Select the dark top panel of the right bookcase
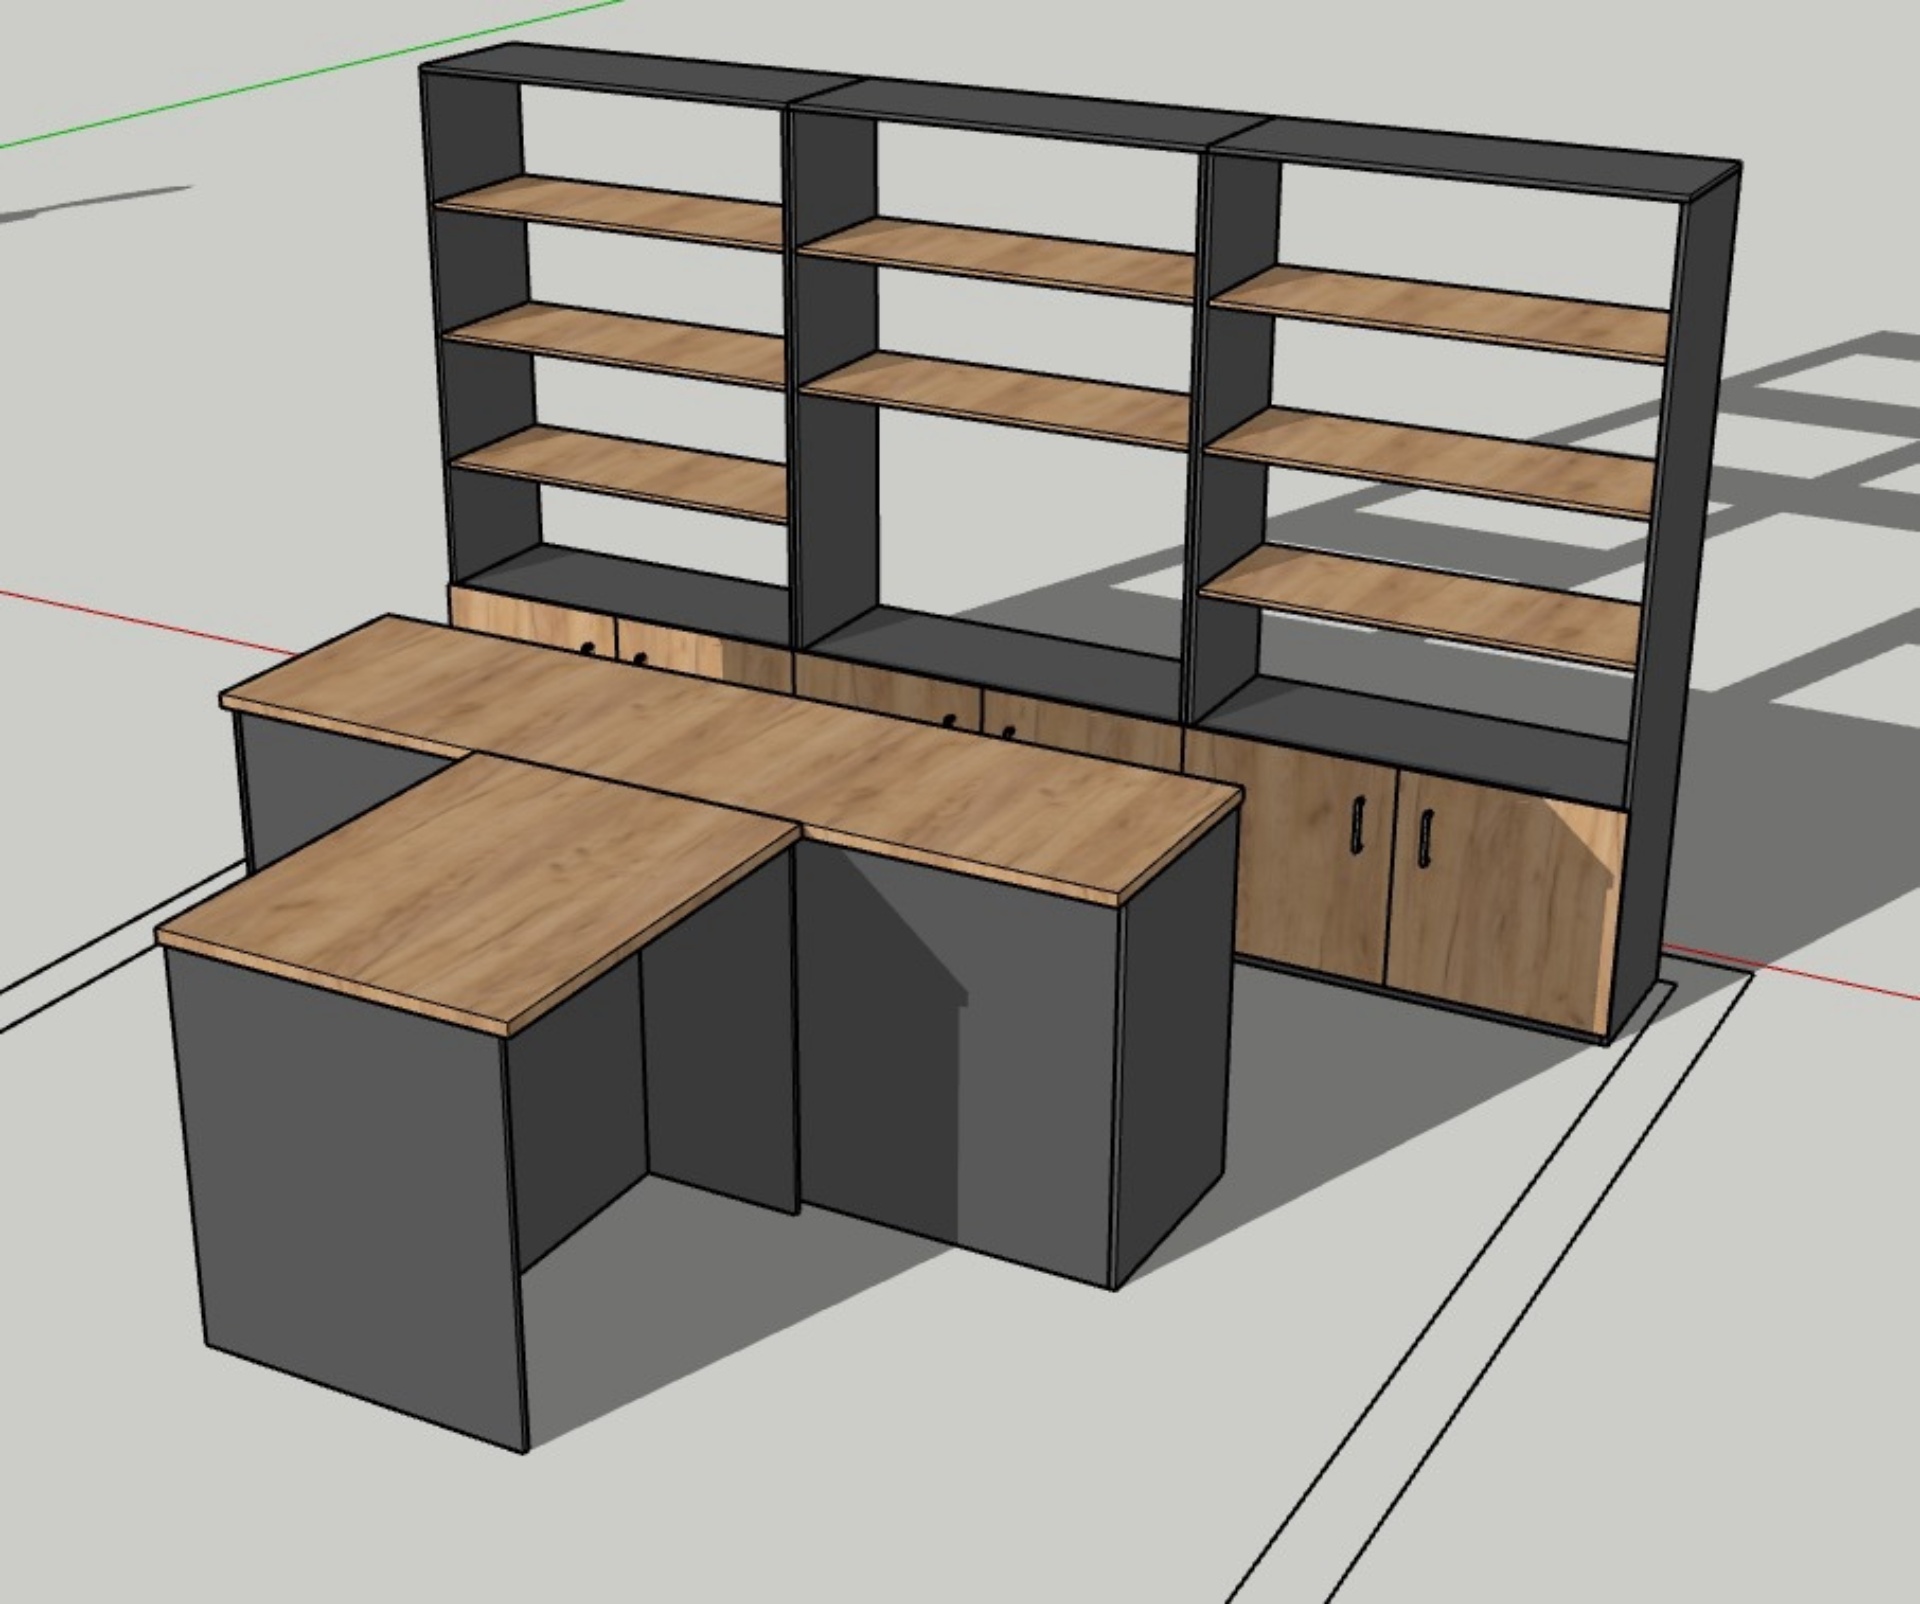The image size is (1920, 1604). pyautogui.click(x=1478, y=158)
